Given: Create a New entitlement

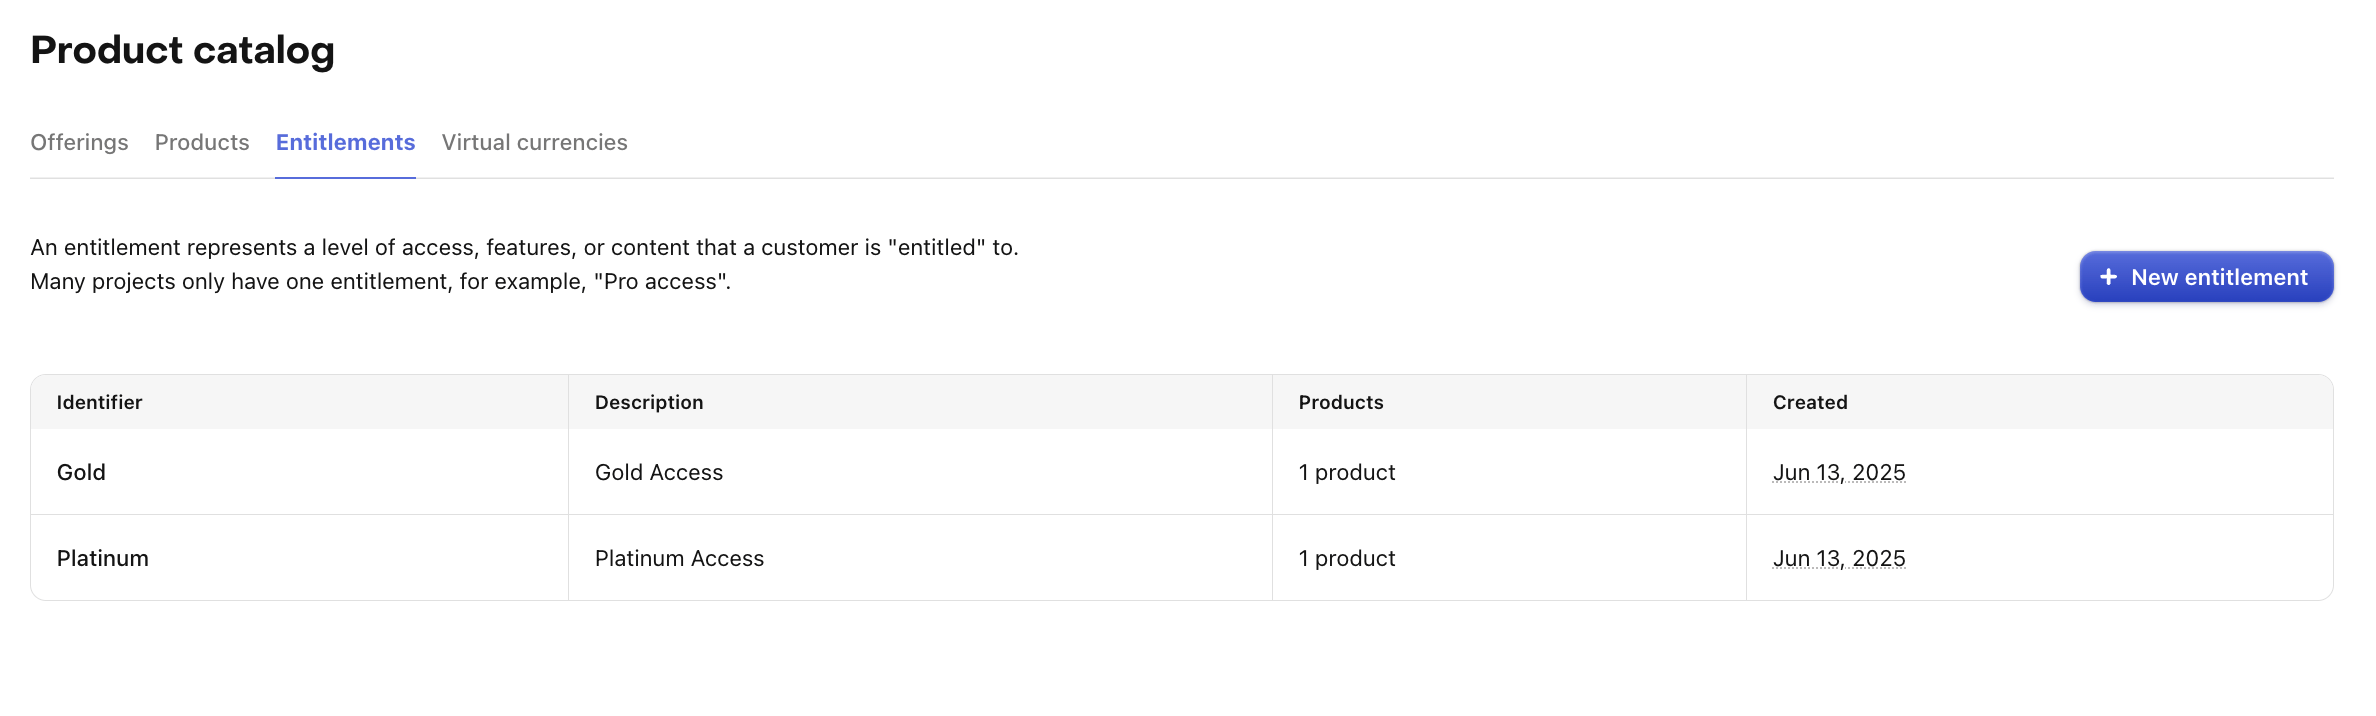Looking at the screenshot, I should 2206,277.
